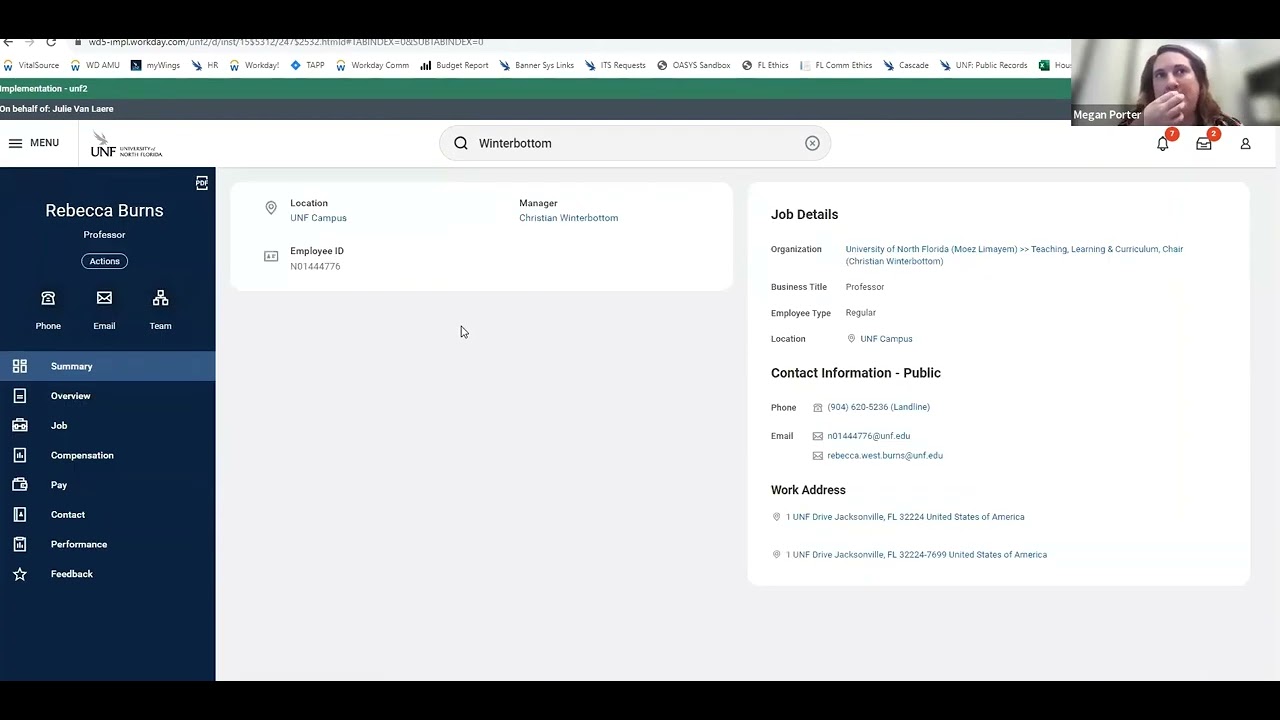Click the Megan Porter webcam thumbnail

pos(1175,82)
